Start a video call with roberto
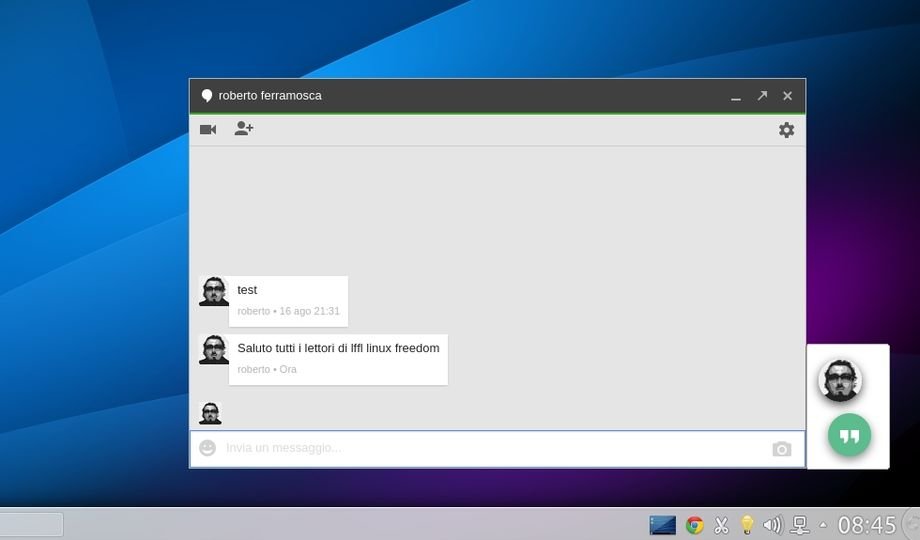 pos(208,130)
